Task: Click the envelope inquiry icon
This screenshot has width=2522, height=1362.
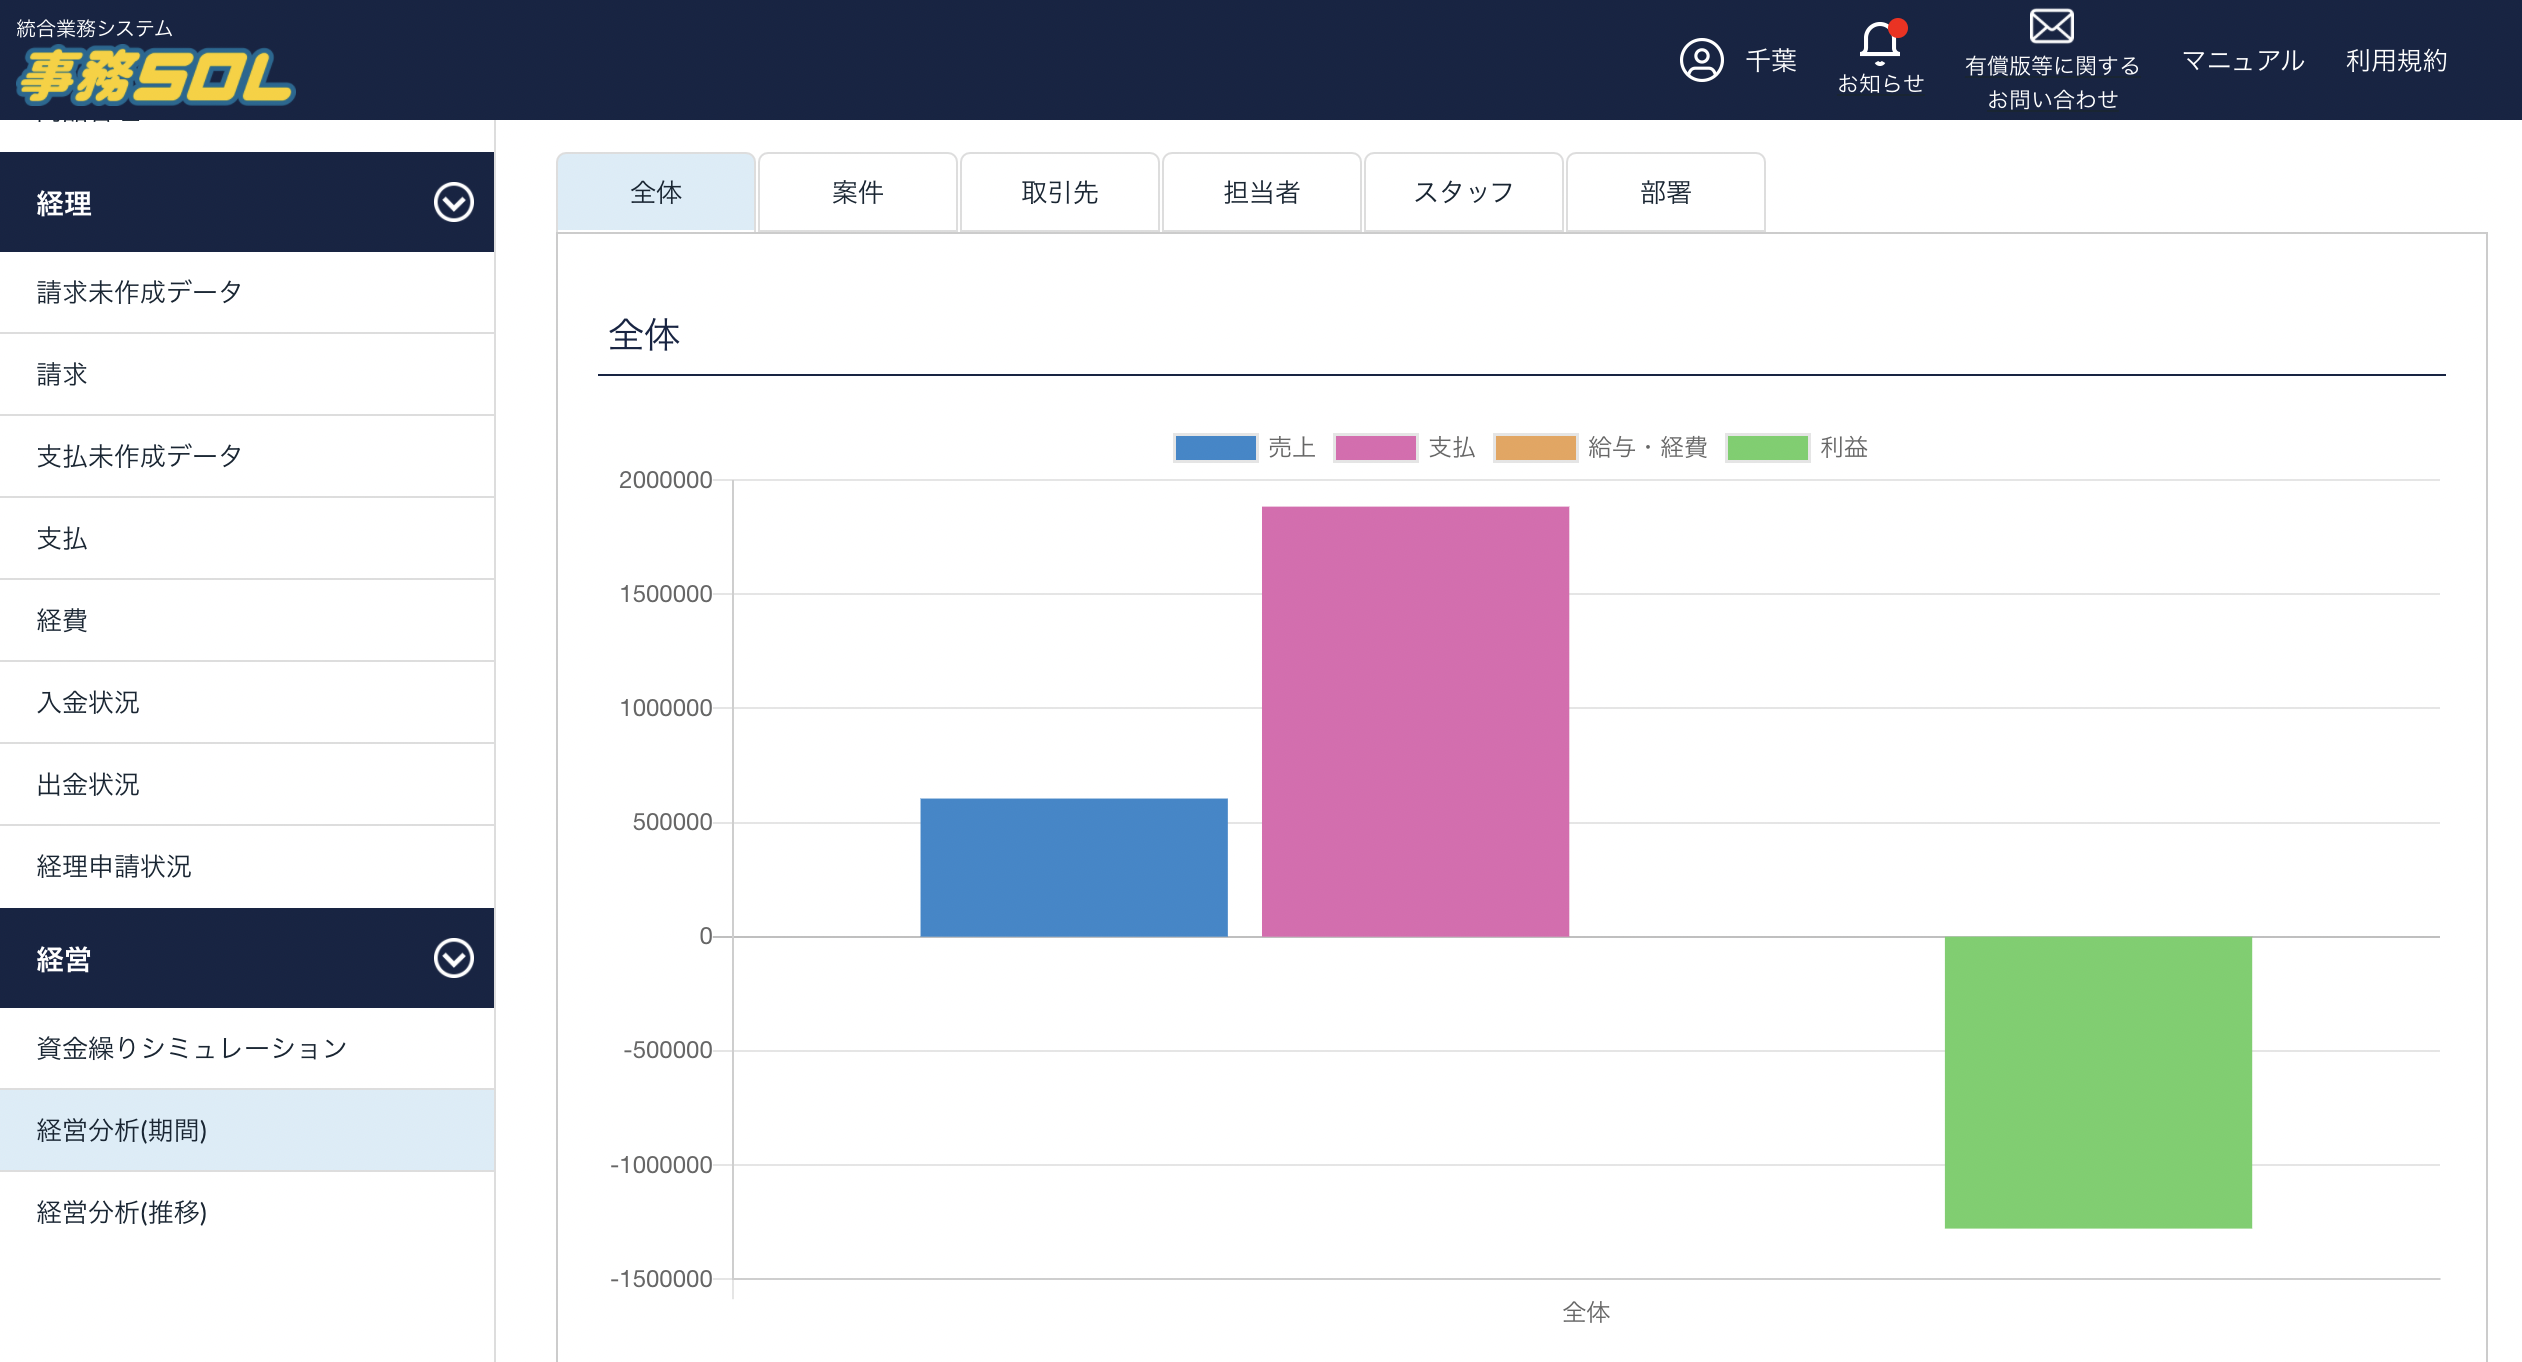Action: point(2051,26)
